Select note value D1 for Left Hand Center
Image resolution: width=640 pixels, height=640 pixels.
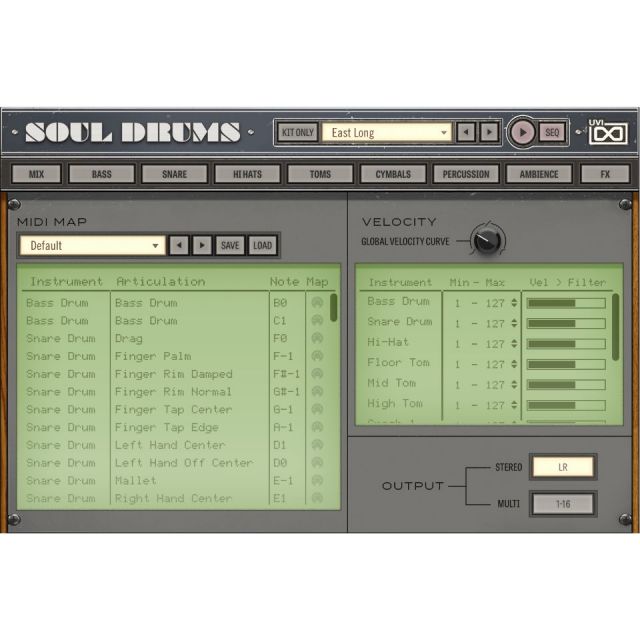280,445
